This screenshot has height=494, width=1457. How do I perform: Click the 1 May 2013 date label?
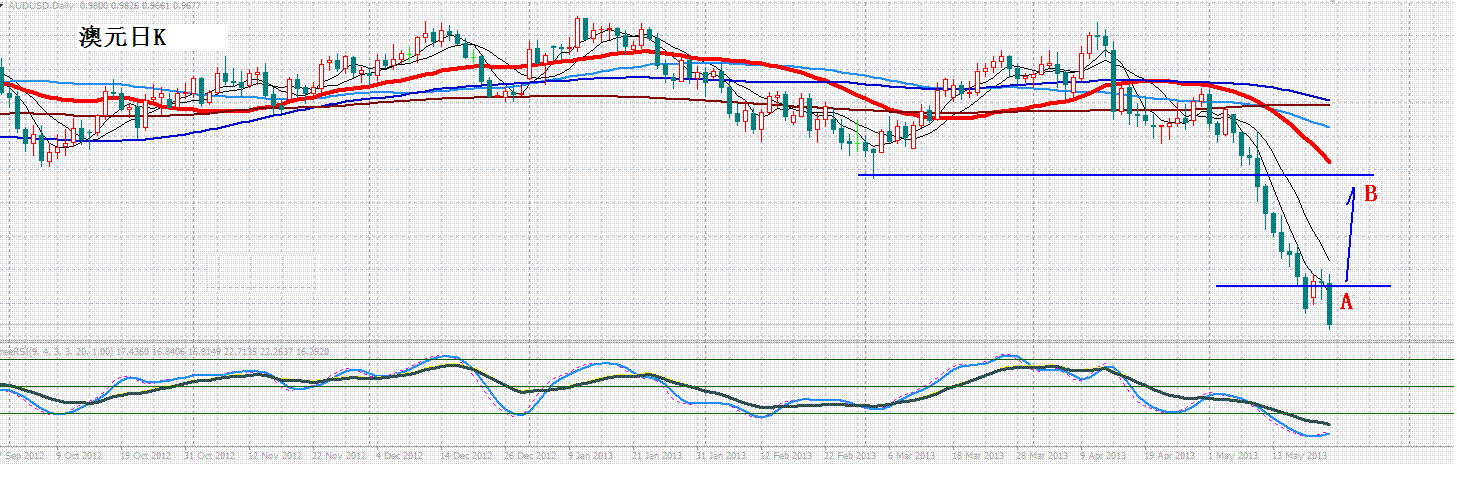click(x=1232, y=455)
